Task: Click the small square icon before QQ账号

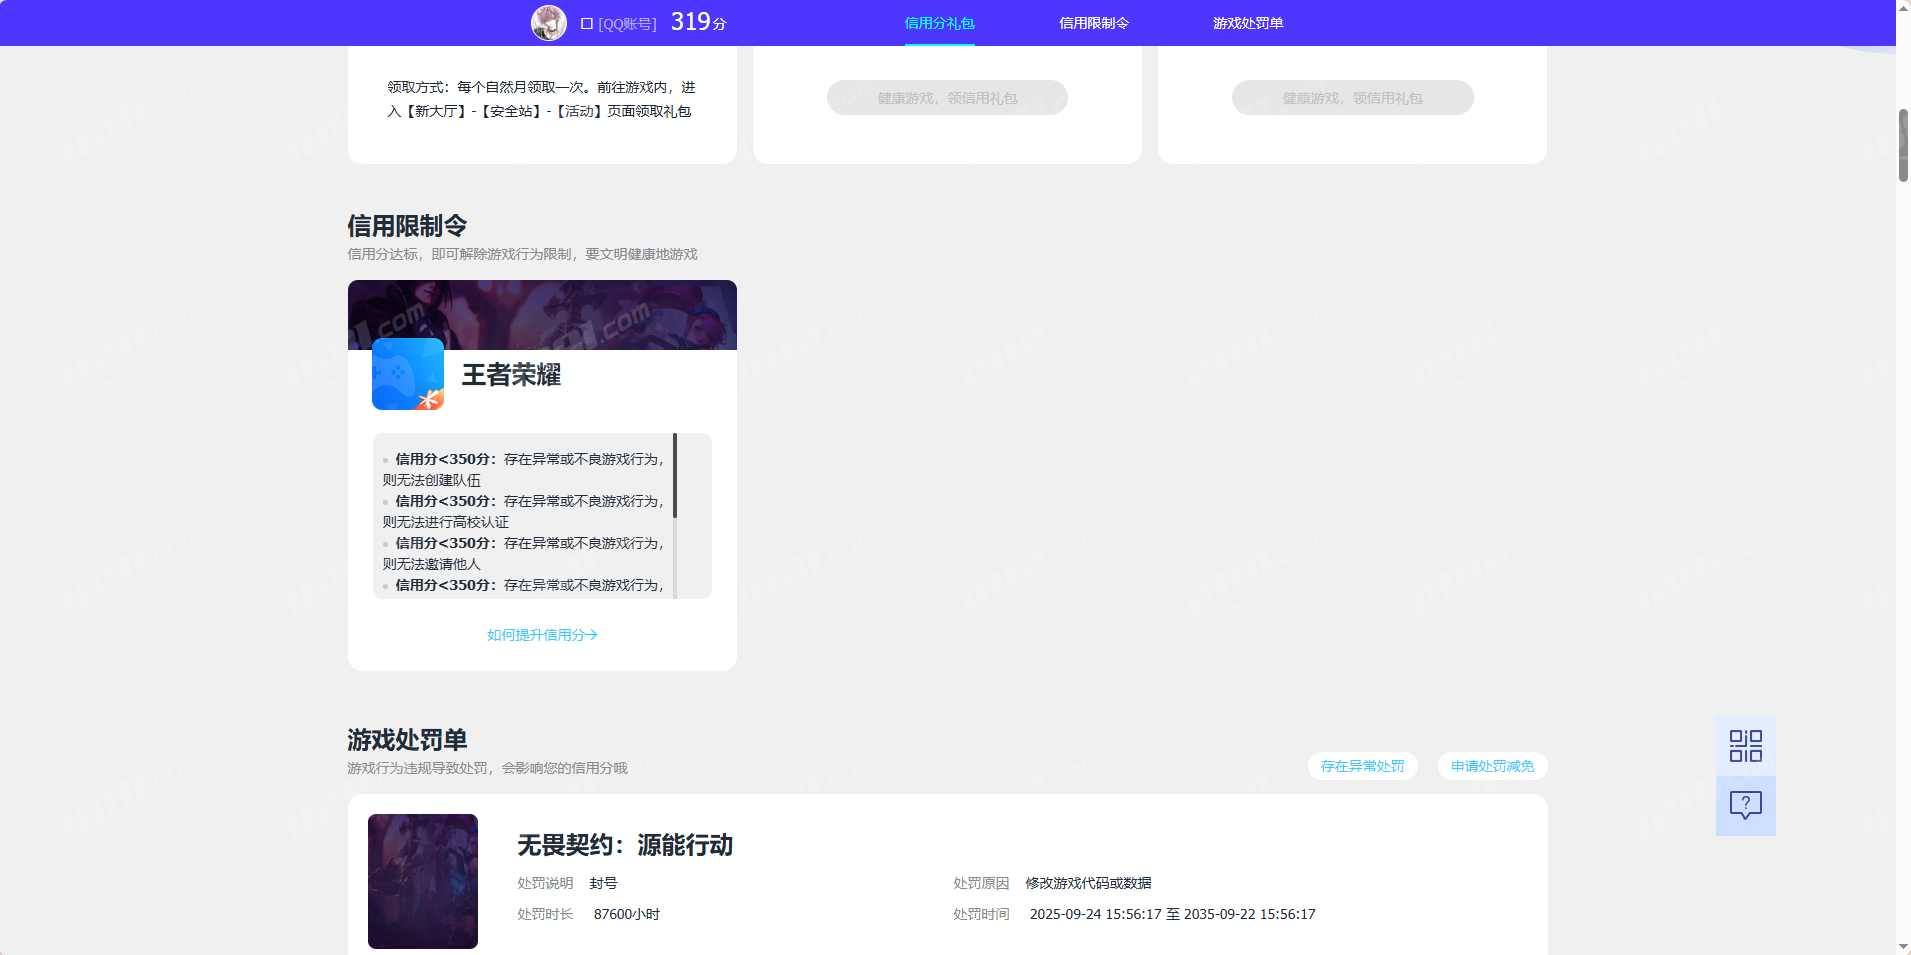Action: pyautogui.click(x=587, y=23)
